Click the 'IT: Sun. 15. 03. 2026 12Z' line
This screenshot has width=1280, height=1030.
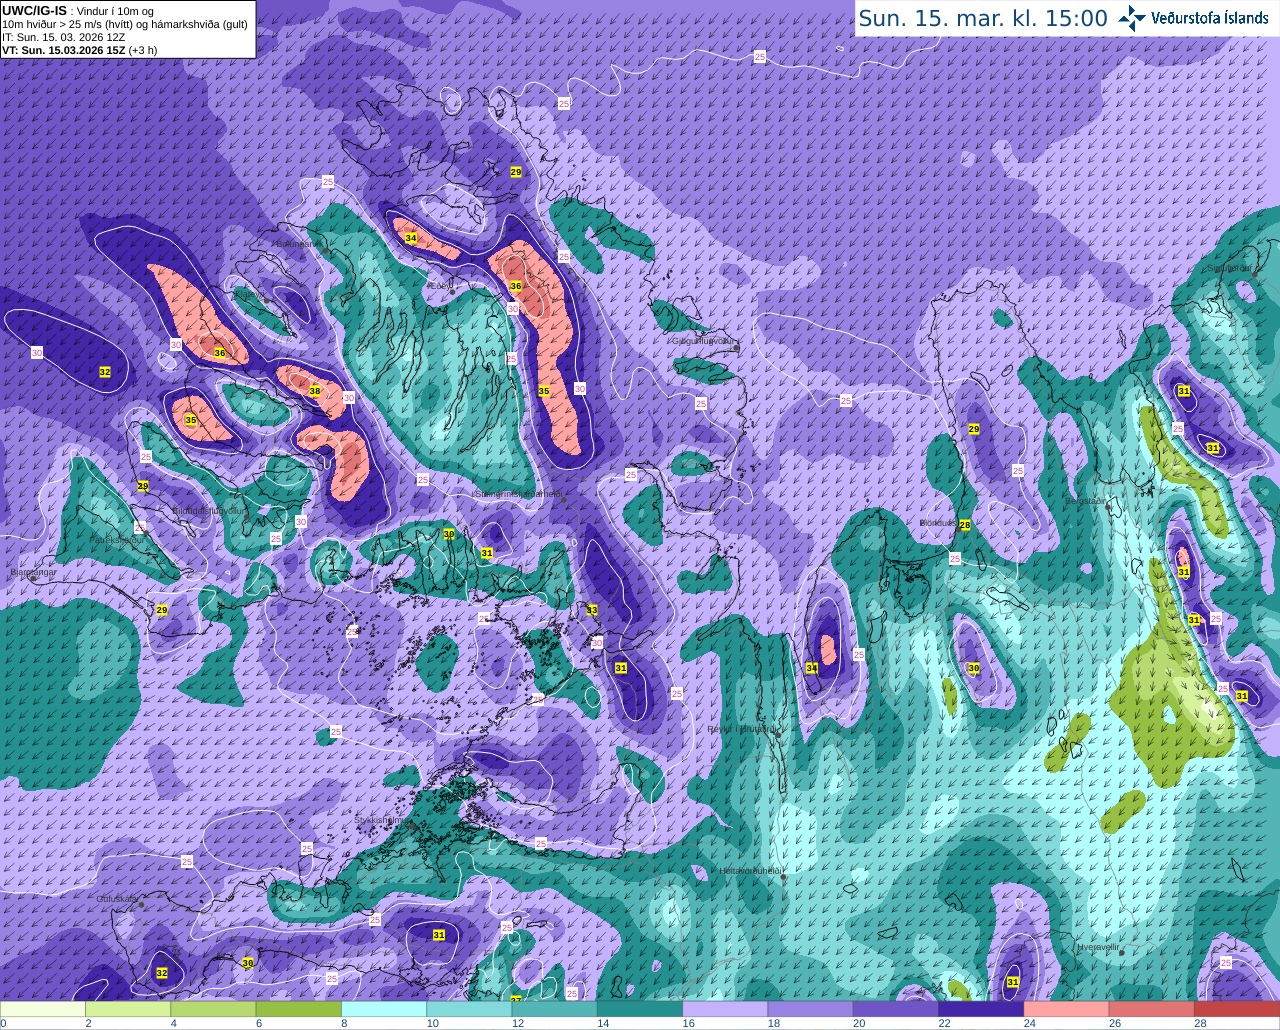coord(63,37)
